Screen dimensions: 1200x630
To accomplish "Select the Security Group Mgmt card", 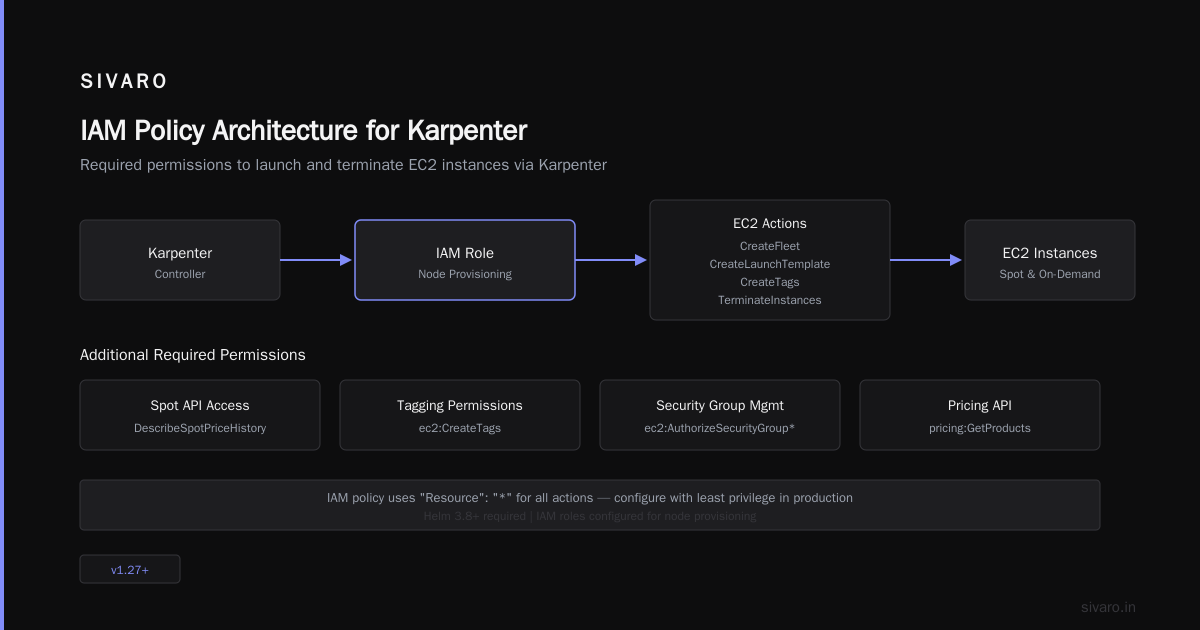I will point(720,415).
